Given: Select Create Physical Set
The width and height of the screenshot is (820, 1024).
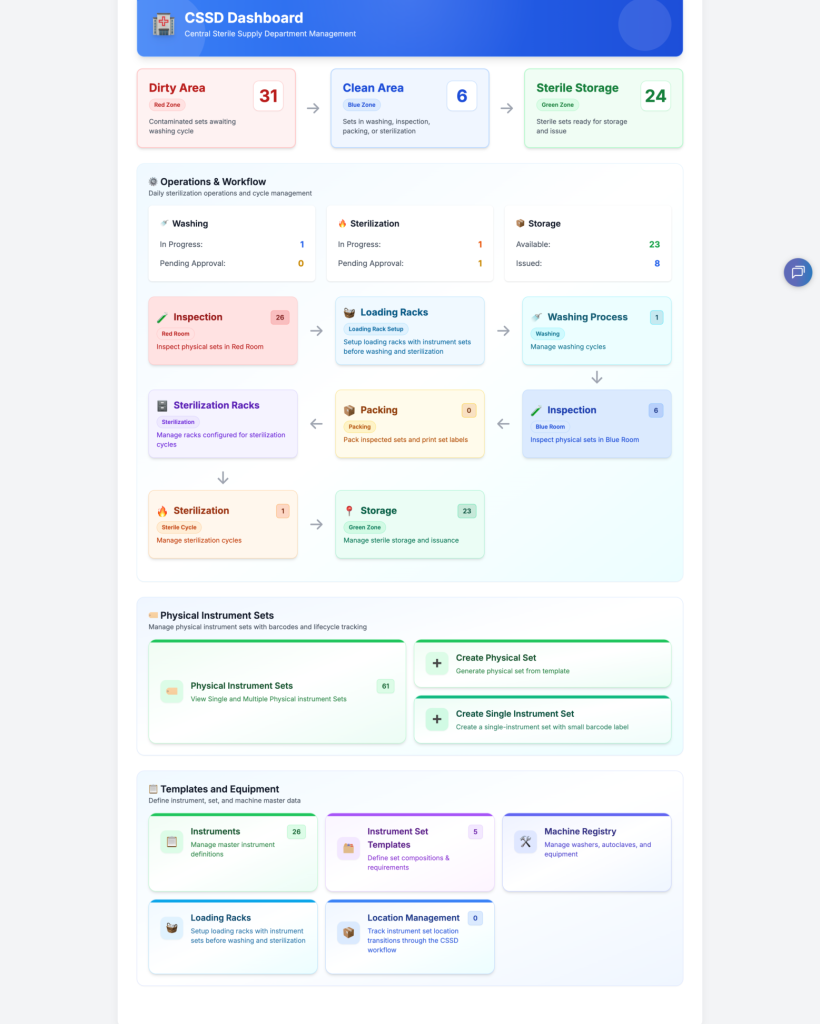Looking at the screenshot, I should point(543,664).
